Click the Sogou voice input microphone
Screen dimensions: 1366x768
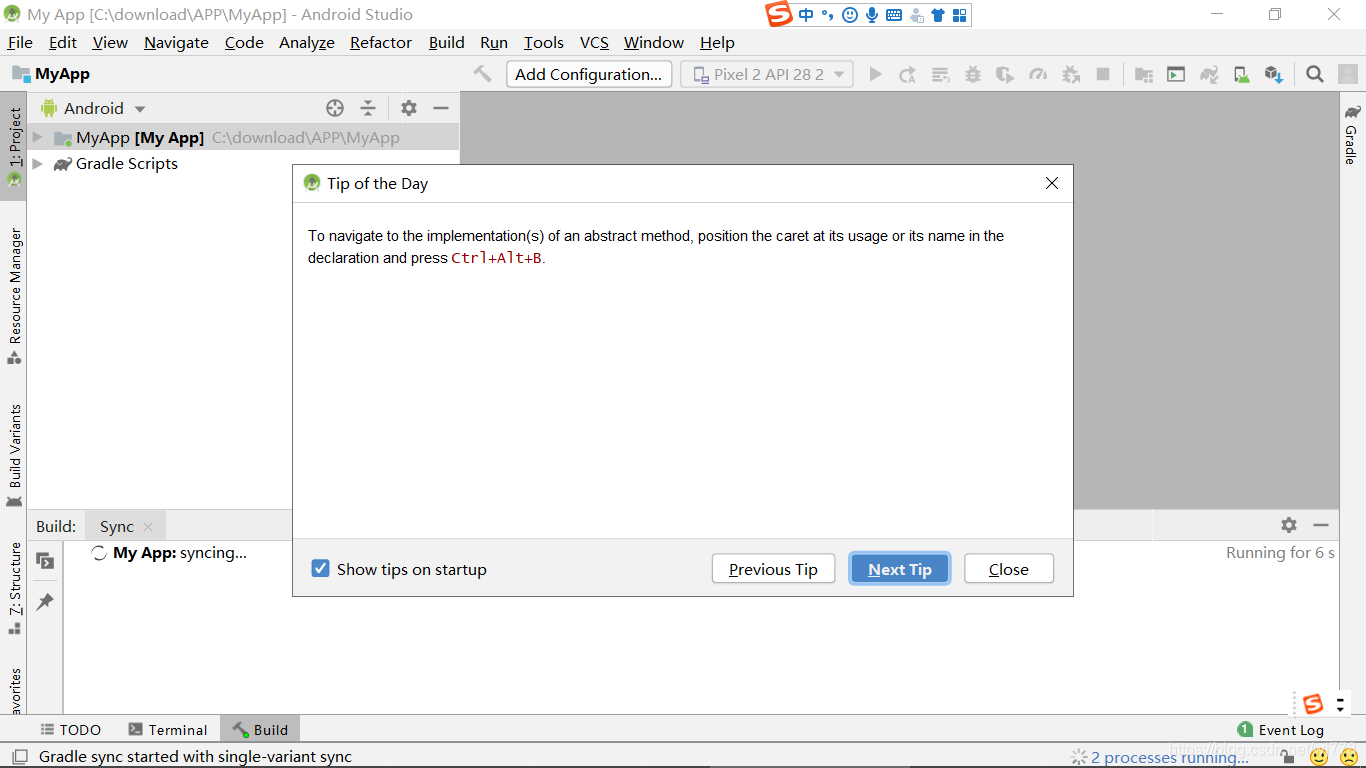coord(872,15)
